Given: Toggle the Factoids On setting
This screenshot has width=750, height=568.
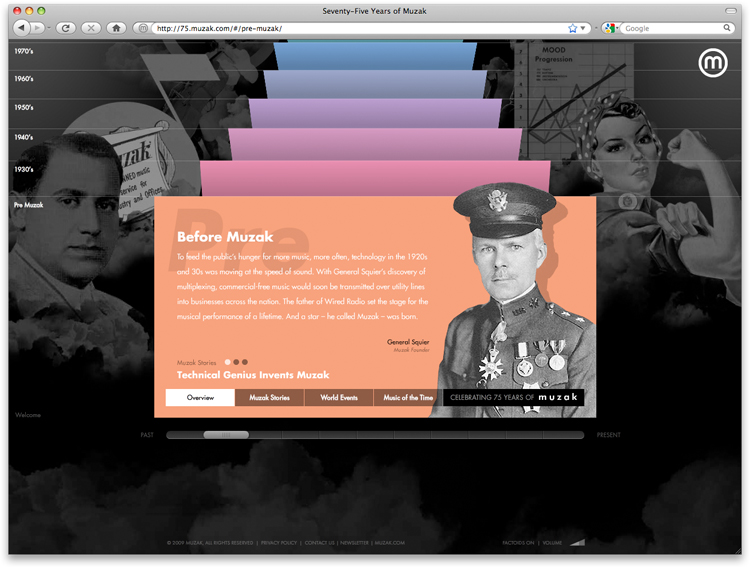Looking at the screenshot, I should pyautogui.click(x=518, y=543).
